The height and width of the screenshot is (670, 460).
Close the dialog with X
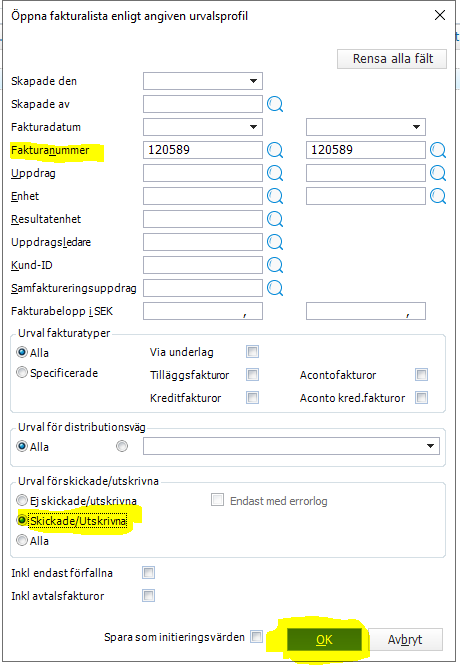coord(440,16)
